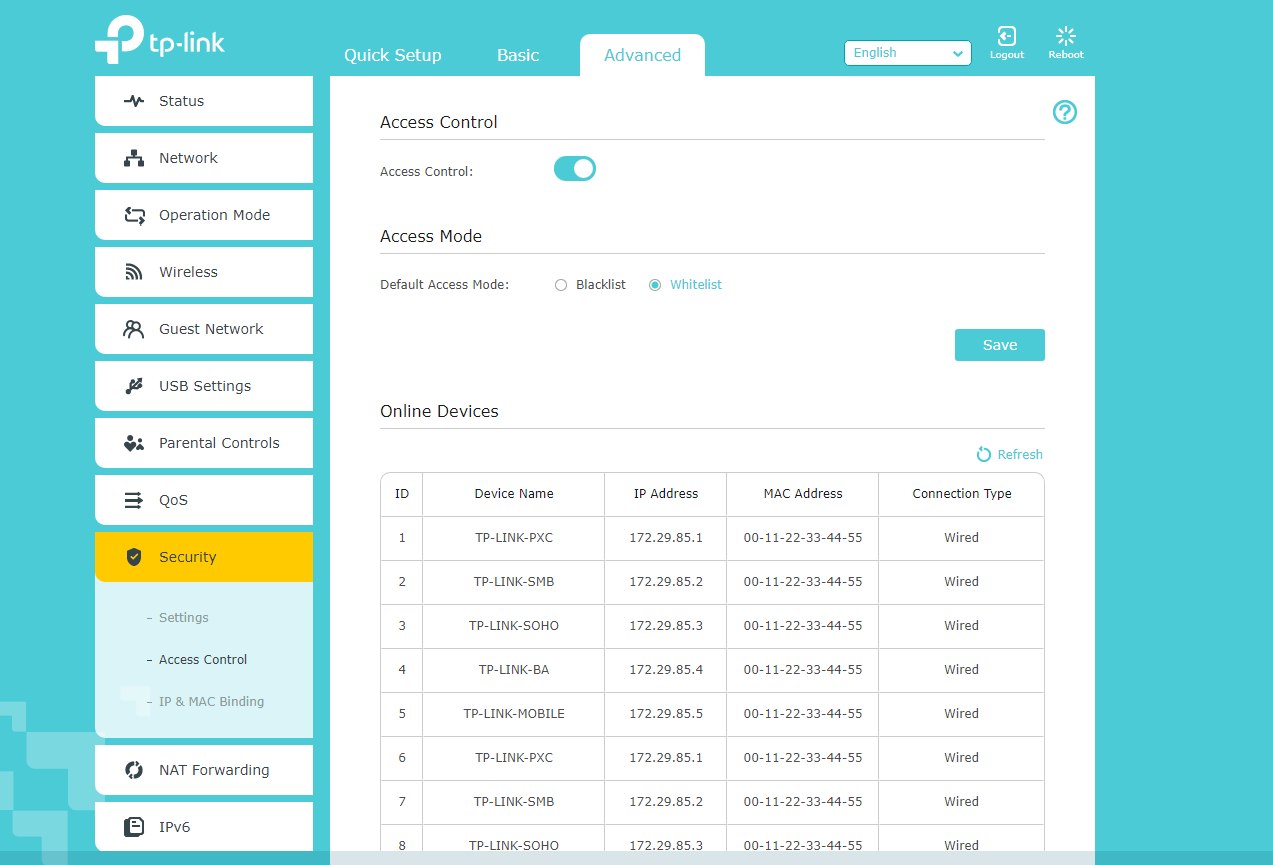The width and height of the screenshot is (1273, 865).
Task: Click TP-LINK-SMB in row 2
Action: pos(514,582)
